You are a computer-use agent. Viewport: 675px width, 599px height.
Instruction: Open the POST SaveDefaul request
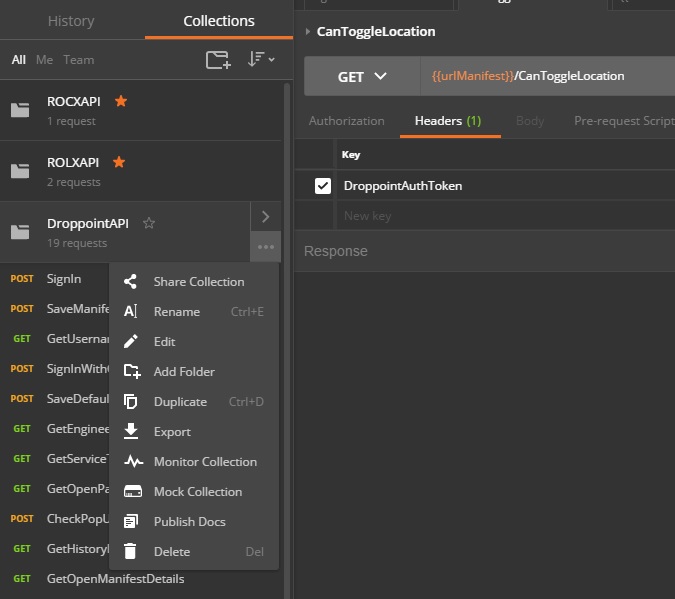click(x=55, y=399)
